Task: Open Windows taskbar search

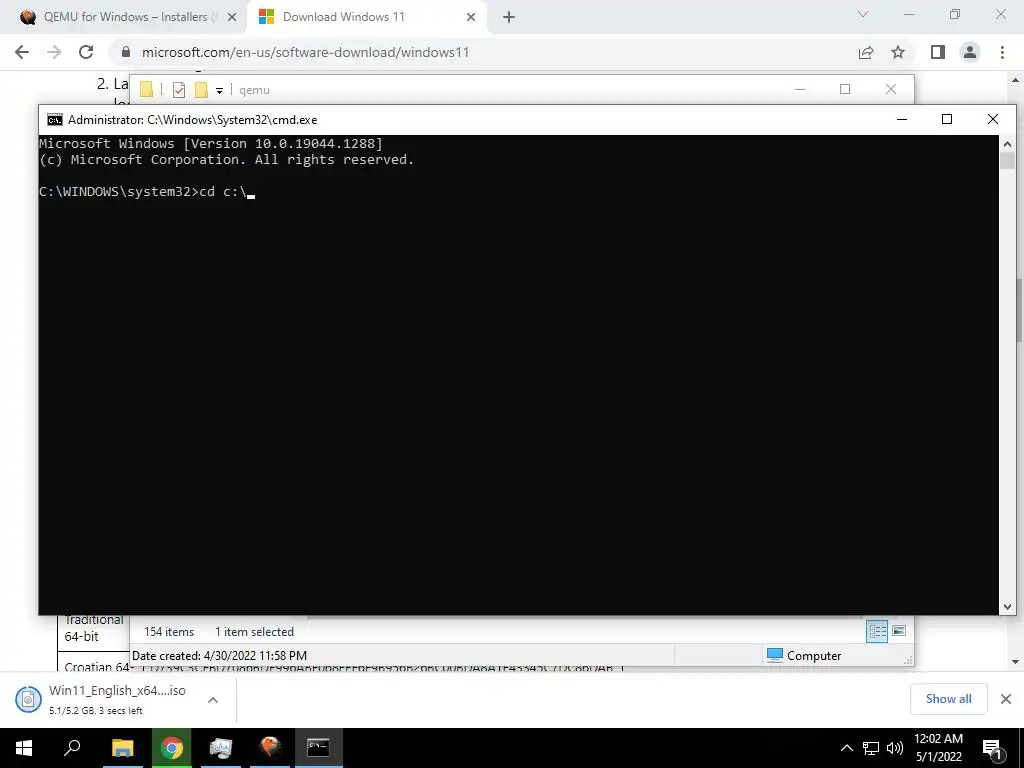Action: [x=72, y=748]
